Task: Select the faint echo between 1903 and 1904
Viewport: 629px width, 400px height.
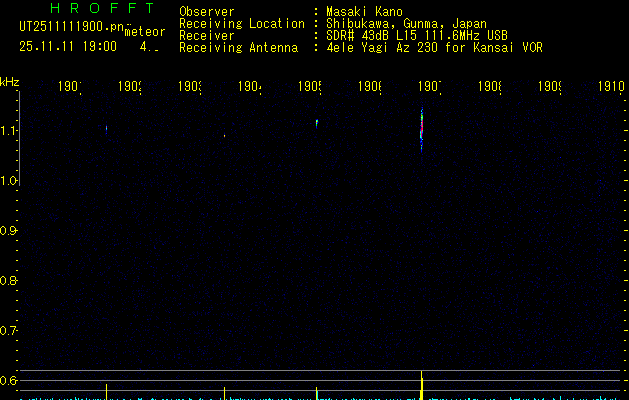Action: click(224, 134)
